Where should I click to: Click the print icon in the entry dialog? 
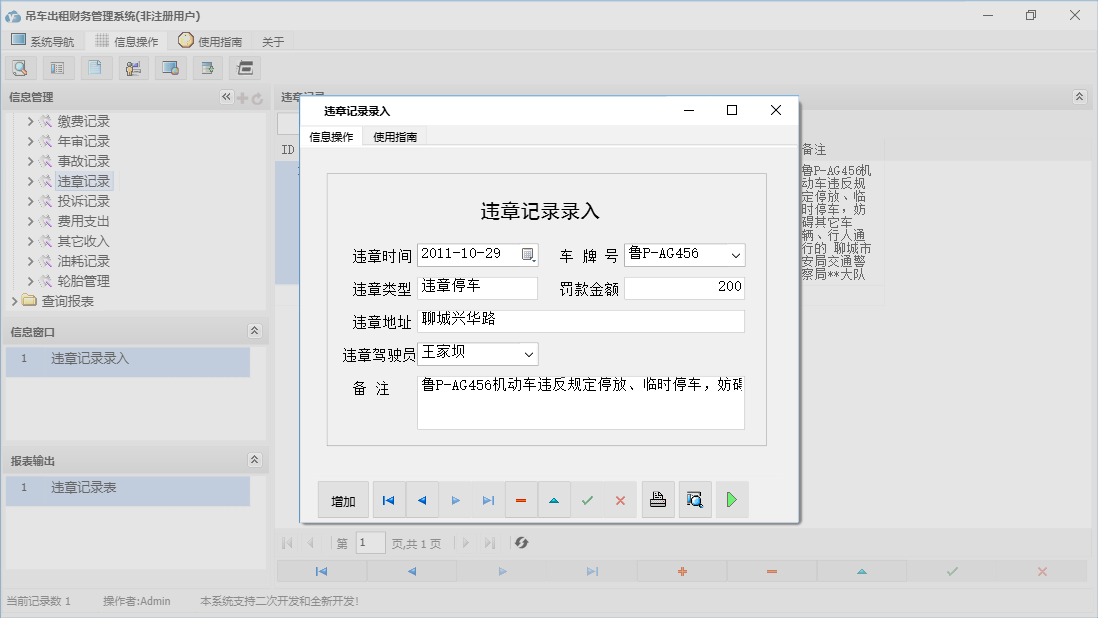(x=658, y=499)
